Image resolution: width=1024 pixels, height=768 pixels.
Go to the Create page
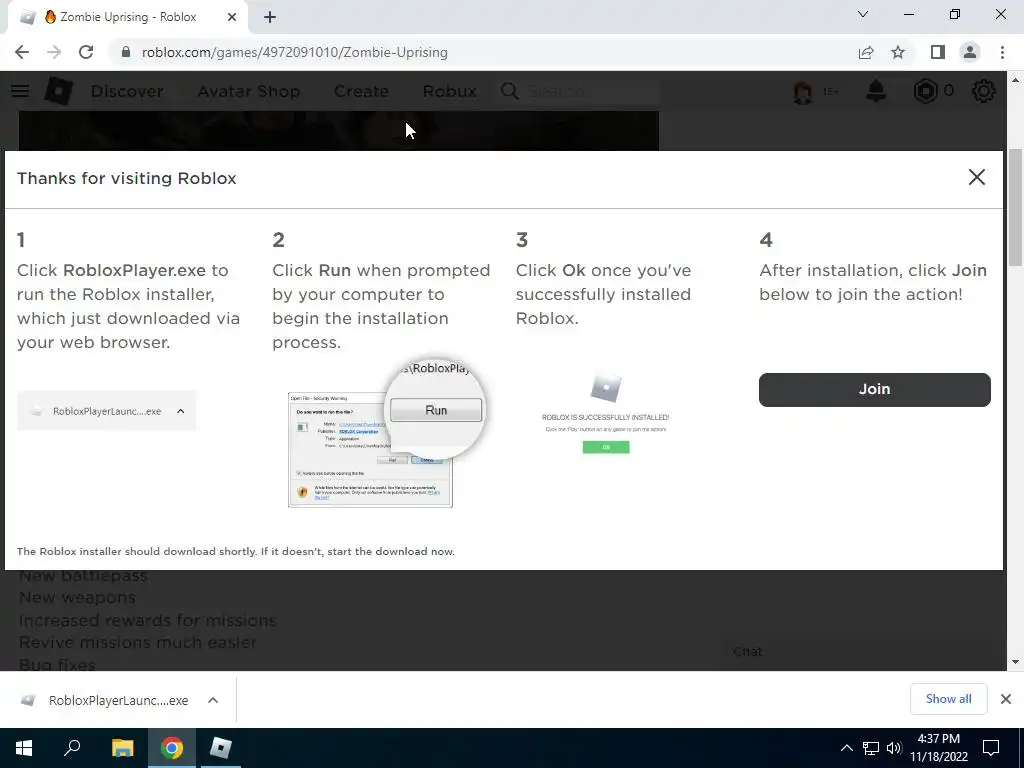(x=361, y=91)
